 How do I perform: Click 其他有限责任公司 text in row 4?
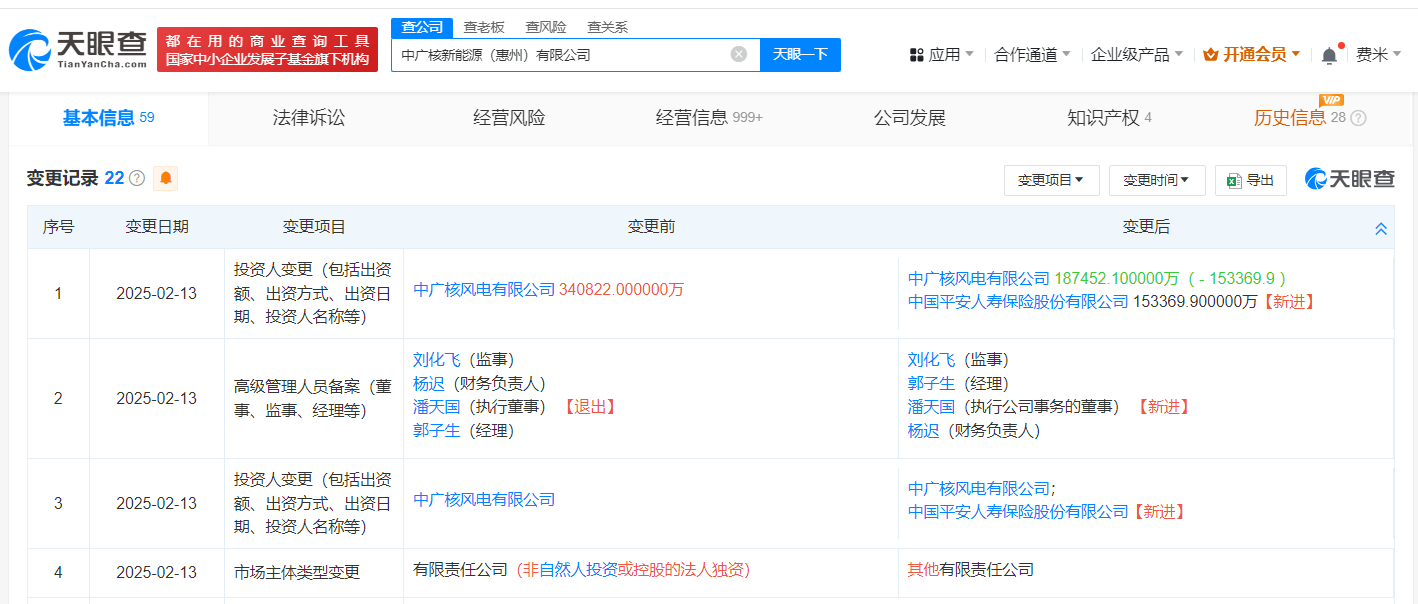point(971,570)
